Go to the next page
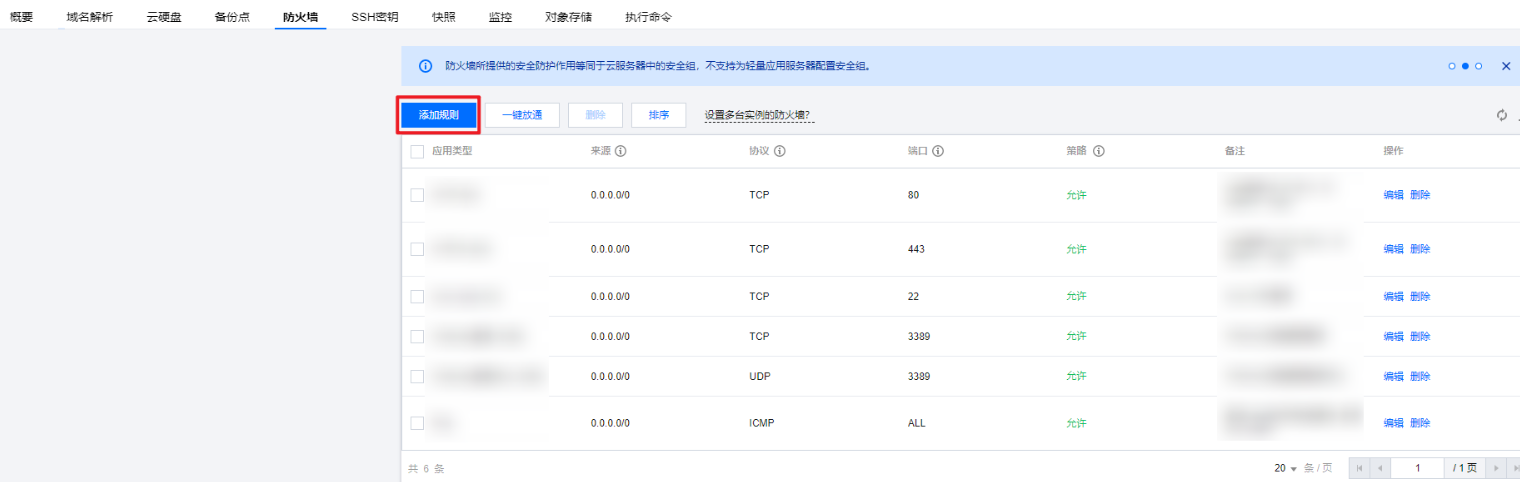This screenshot has width=1520, height=482. [1496, 468]
